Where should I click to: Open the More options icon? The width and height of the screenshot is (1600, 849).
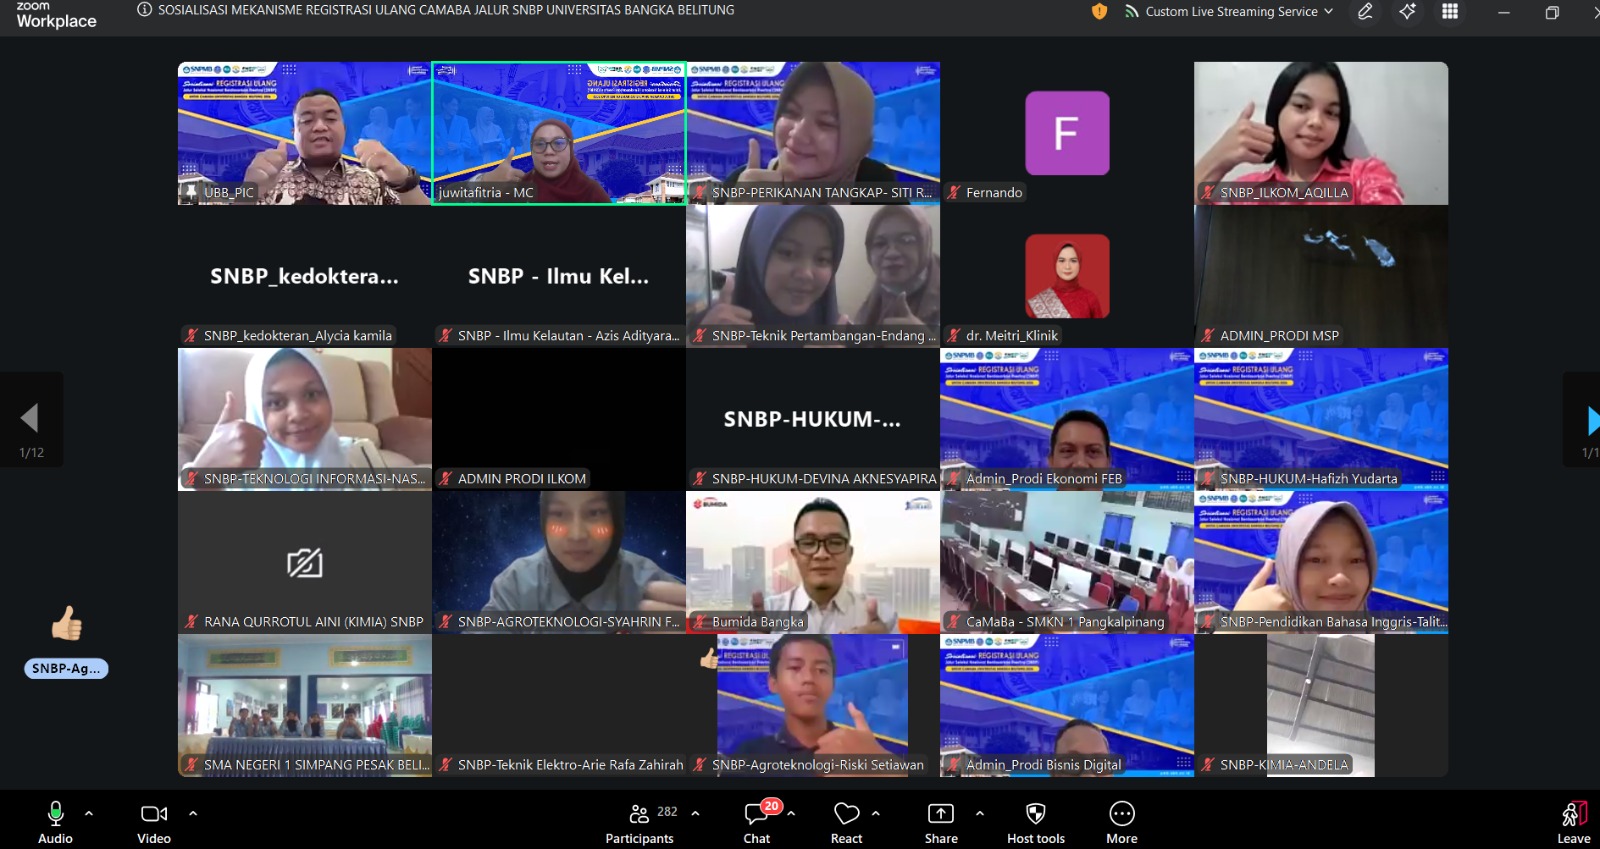pyautogui.click(x=1122, y=814)
